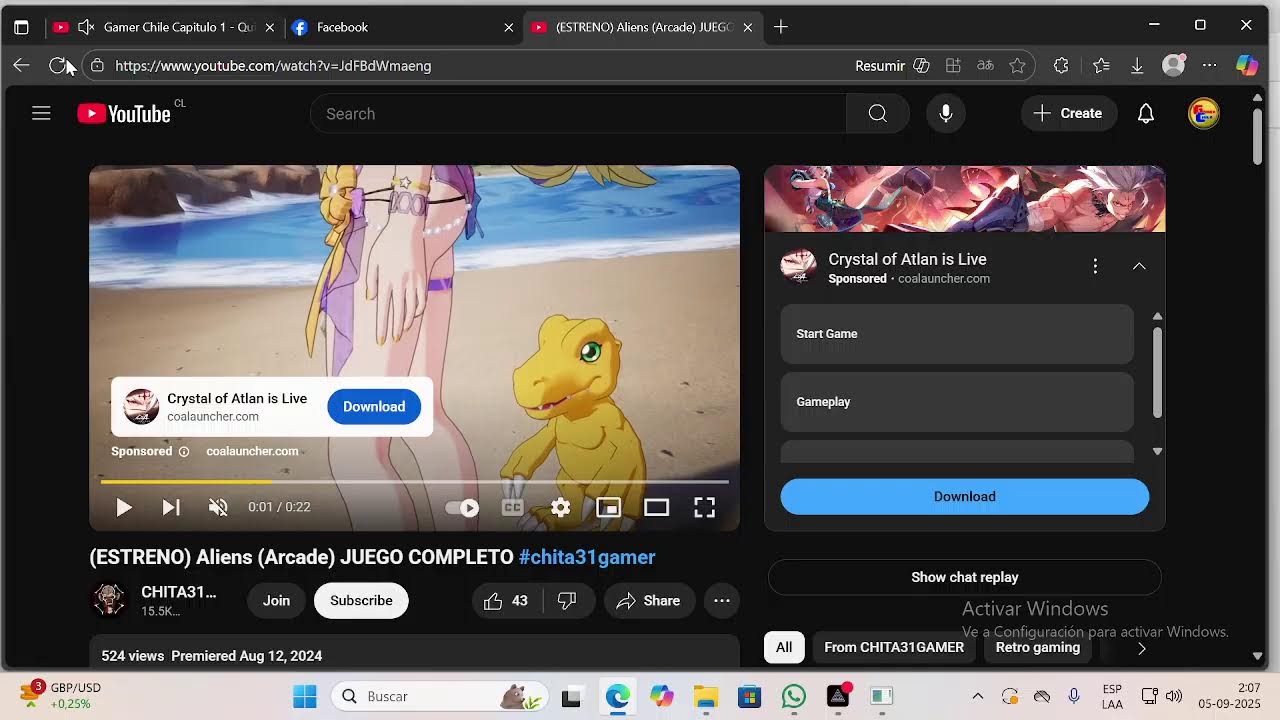This screenshot has width=1280, height=720.
Task: Open more actions ellipsis under video
Action: (x=722, y=601)
